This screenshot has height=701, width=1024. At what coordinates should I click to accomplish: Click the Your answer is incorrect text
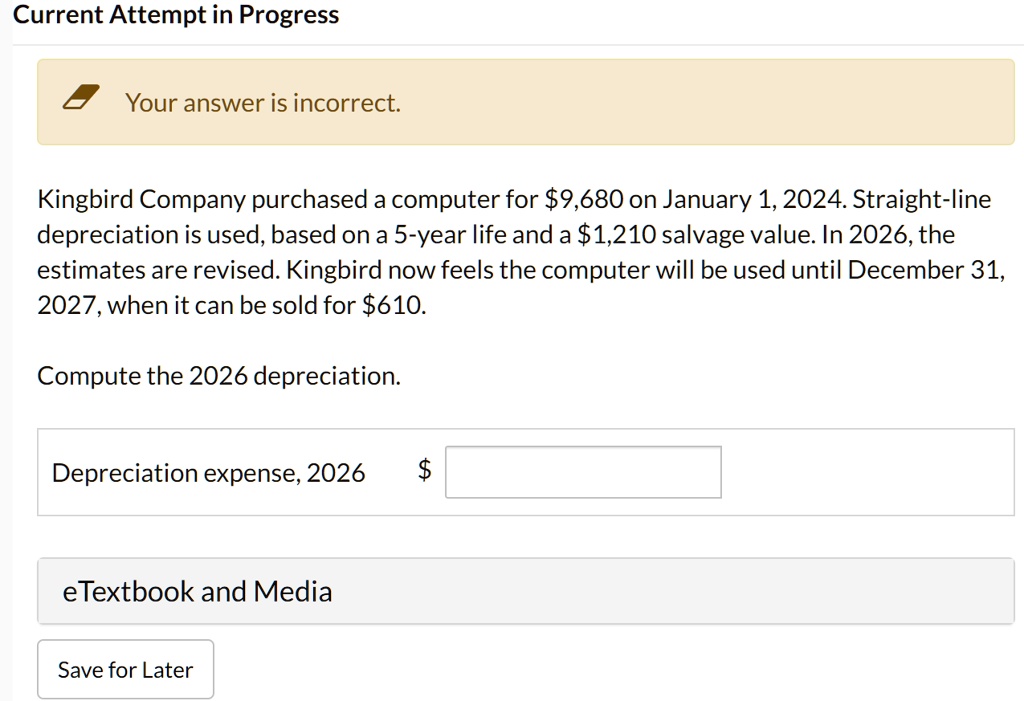[x=263, y=102]
